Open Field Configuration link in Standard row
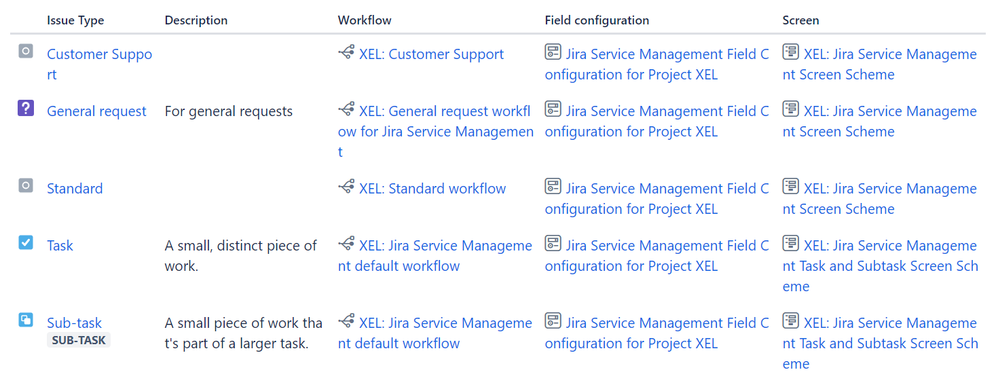998x372 pixels. pos(657,199)
